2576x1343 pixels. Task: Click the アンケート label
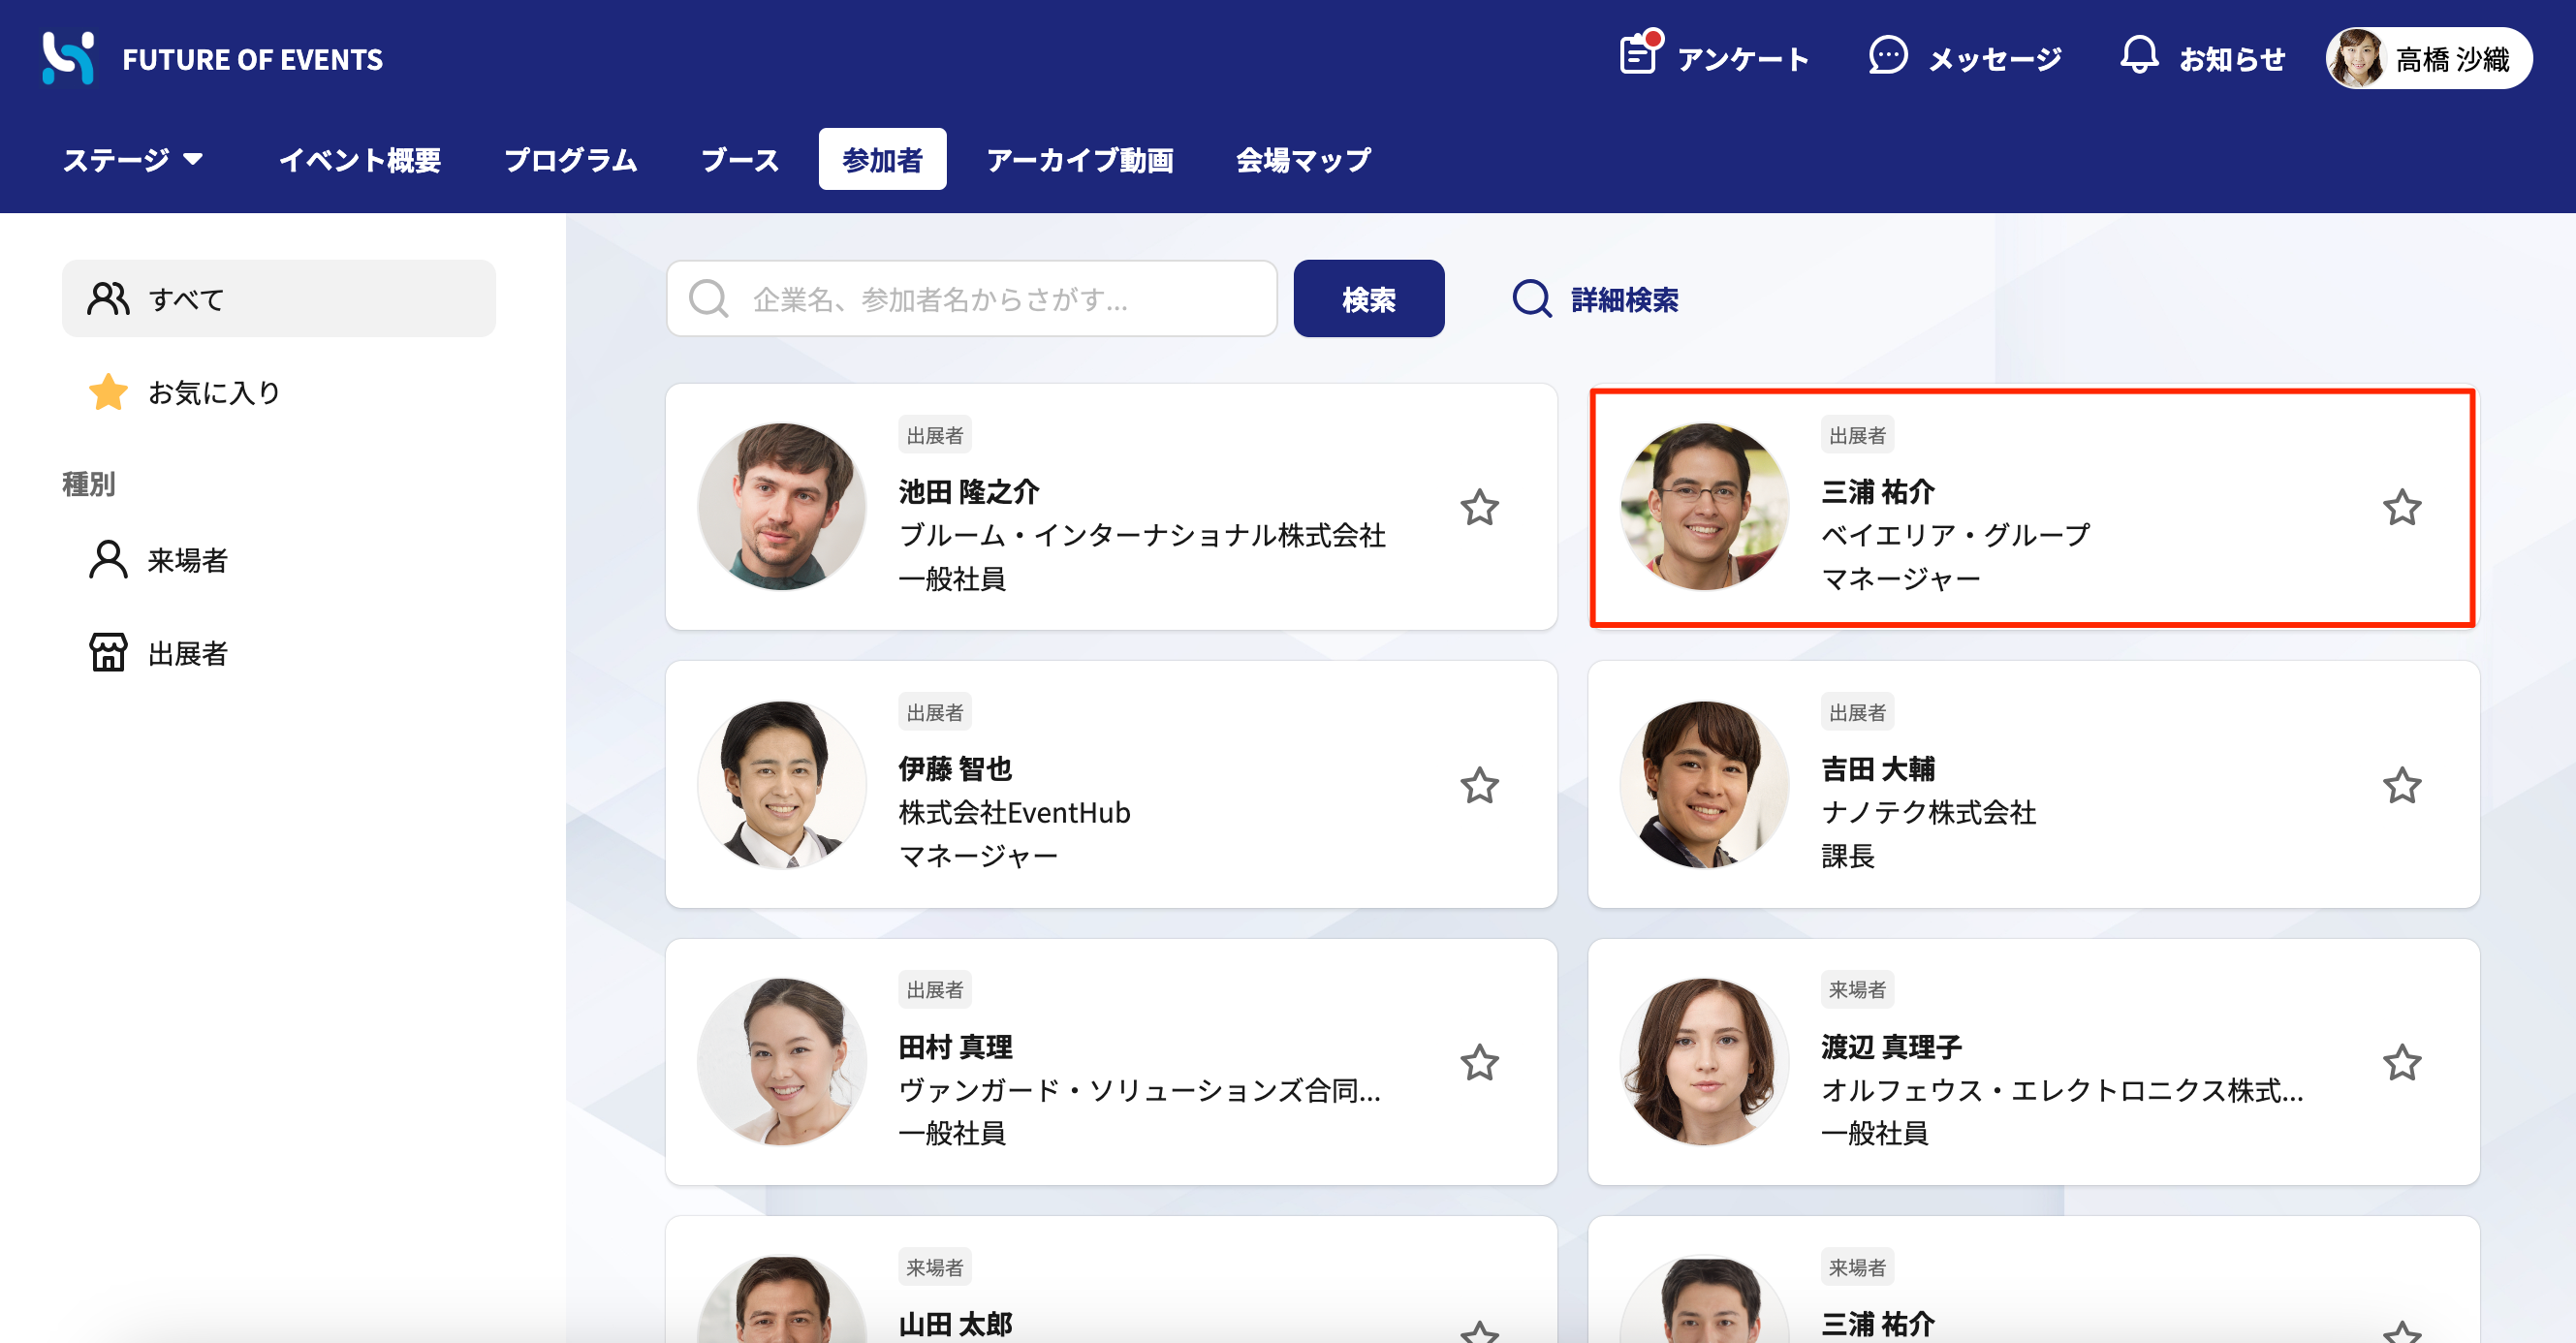[x=1743, y=59]
